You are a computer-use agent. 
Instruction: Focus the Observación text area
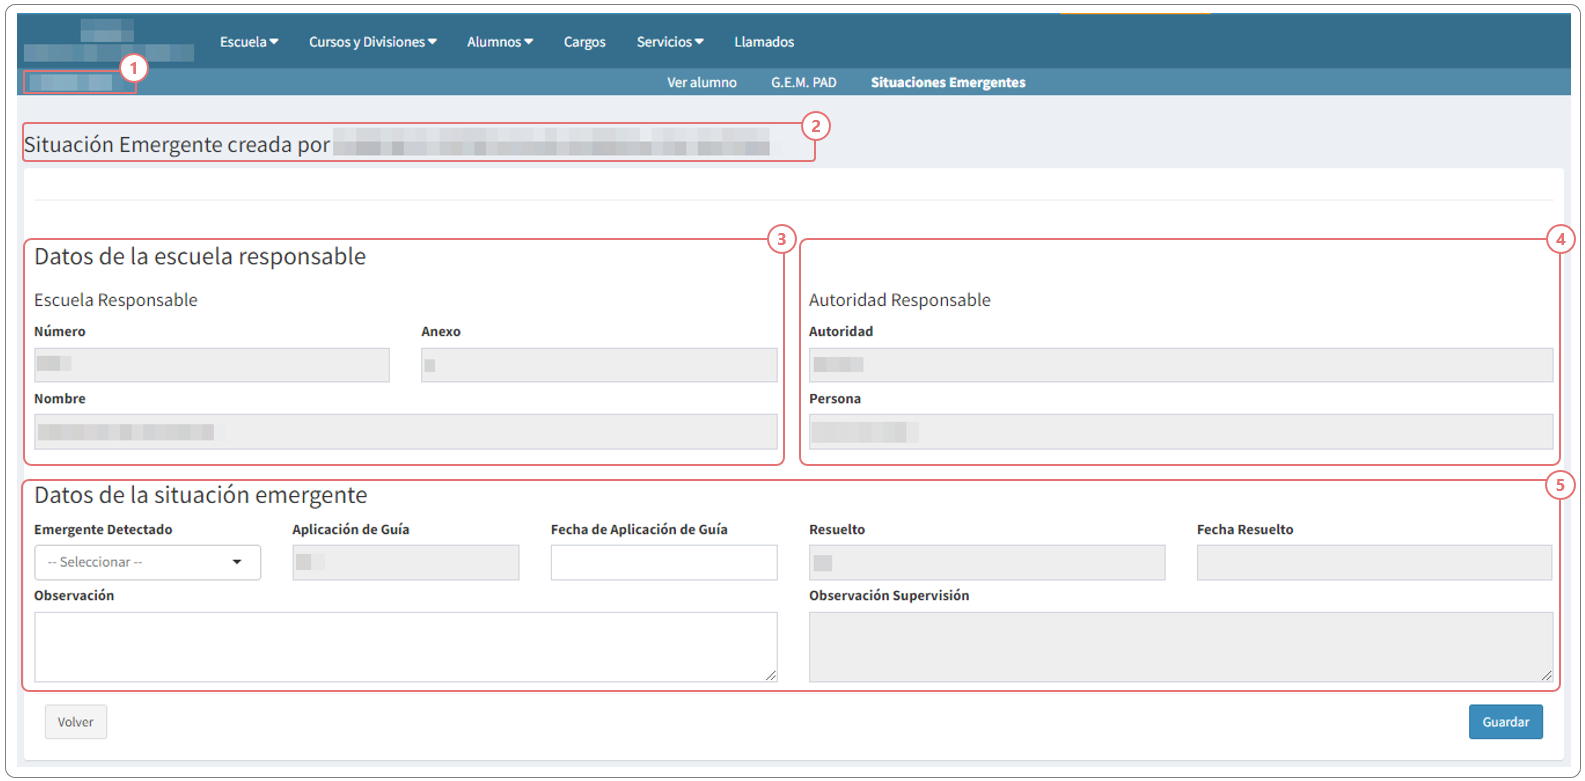click(406, 647)
